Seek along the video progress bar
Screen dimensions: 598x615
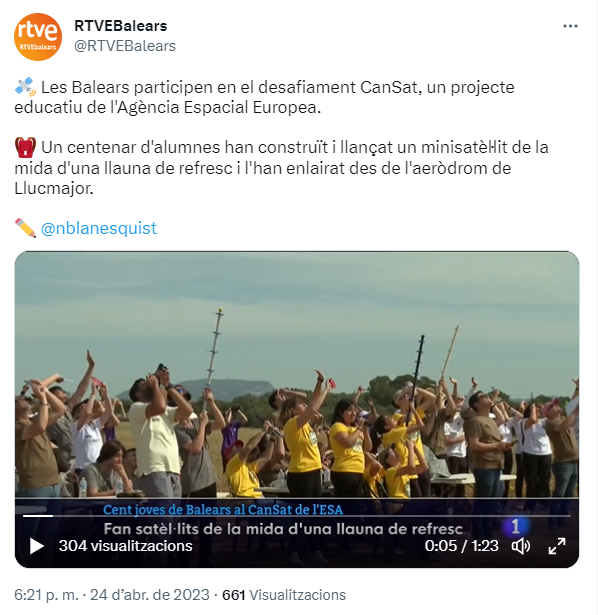tap(297, 516)
